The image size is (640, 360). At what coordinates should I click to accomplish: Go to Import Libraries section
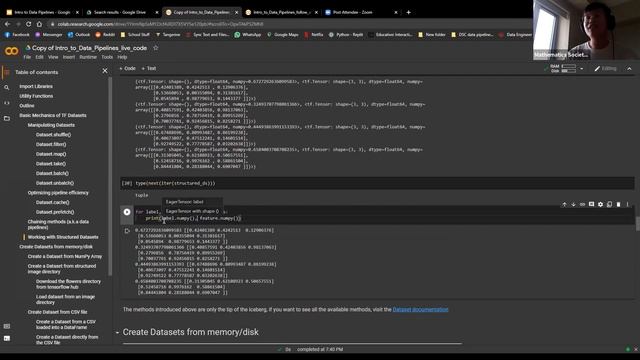36,87
